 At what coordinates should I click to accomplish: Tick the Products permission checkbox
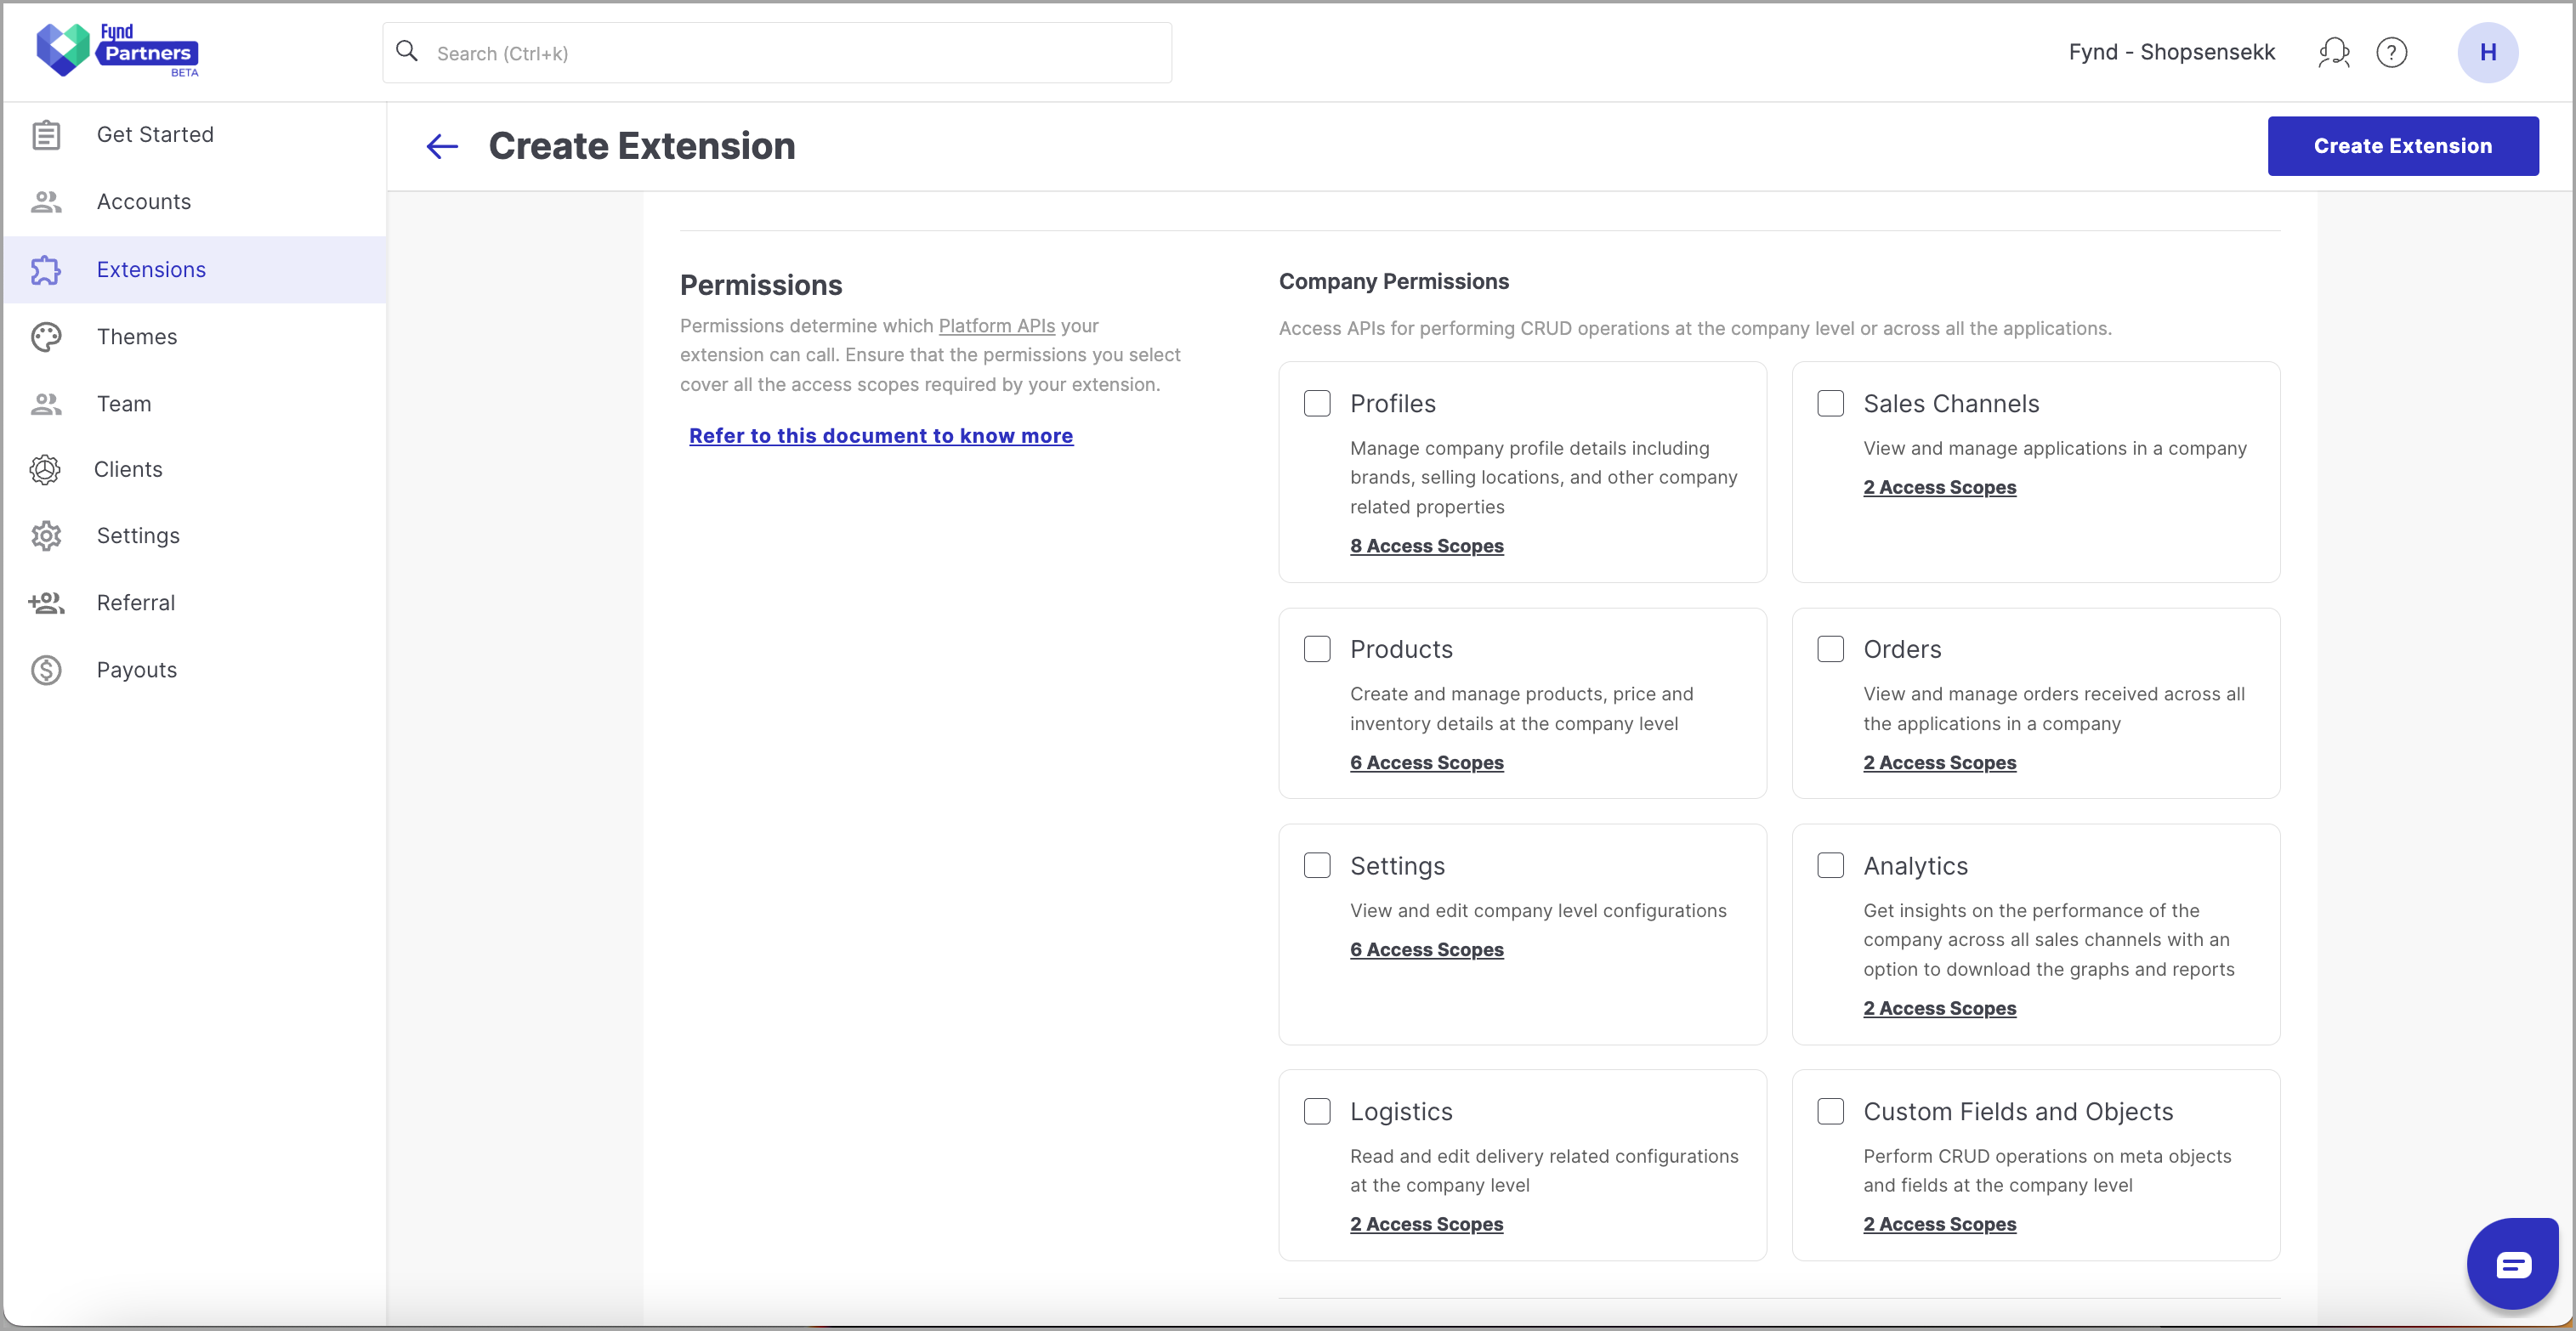point(1317,649)
